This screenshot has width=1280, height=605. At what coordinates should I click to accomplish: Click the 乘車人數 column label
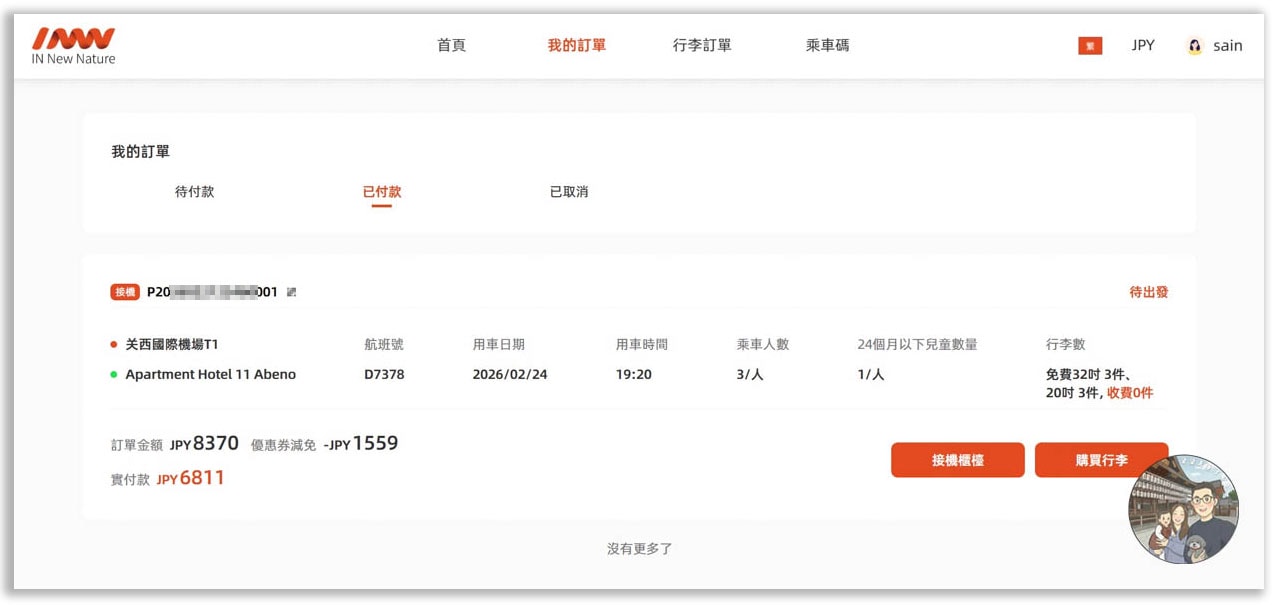pyautogui.click(x=763, y=344)
